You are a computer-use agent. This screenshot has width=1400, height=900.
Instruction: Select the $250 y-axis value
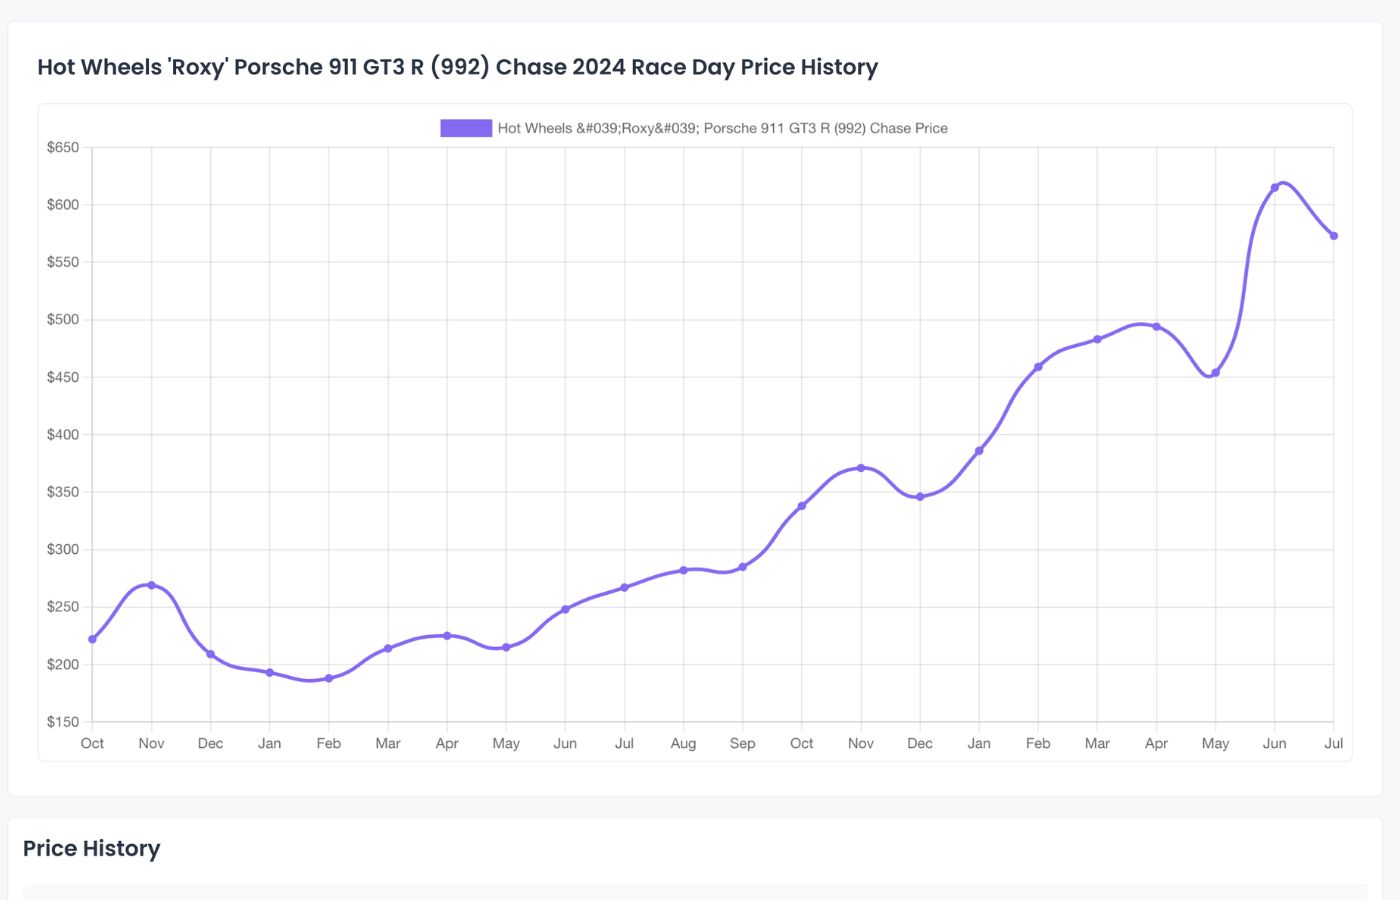[63, 607]
